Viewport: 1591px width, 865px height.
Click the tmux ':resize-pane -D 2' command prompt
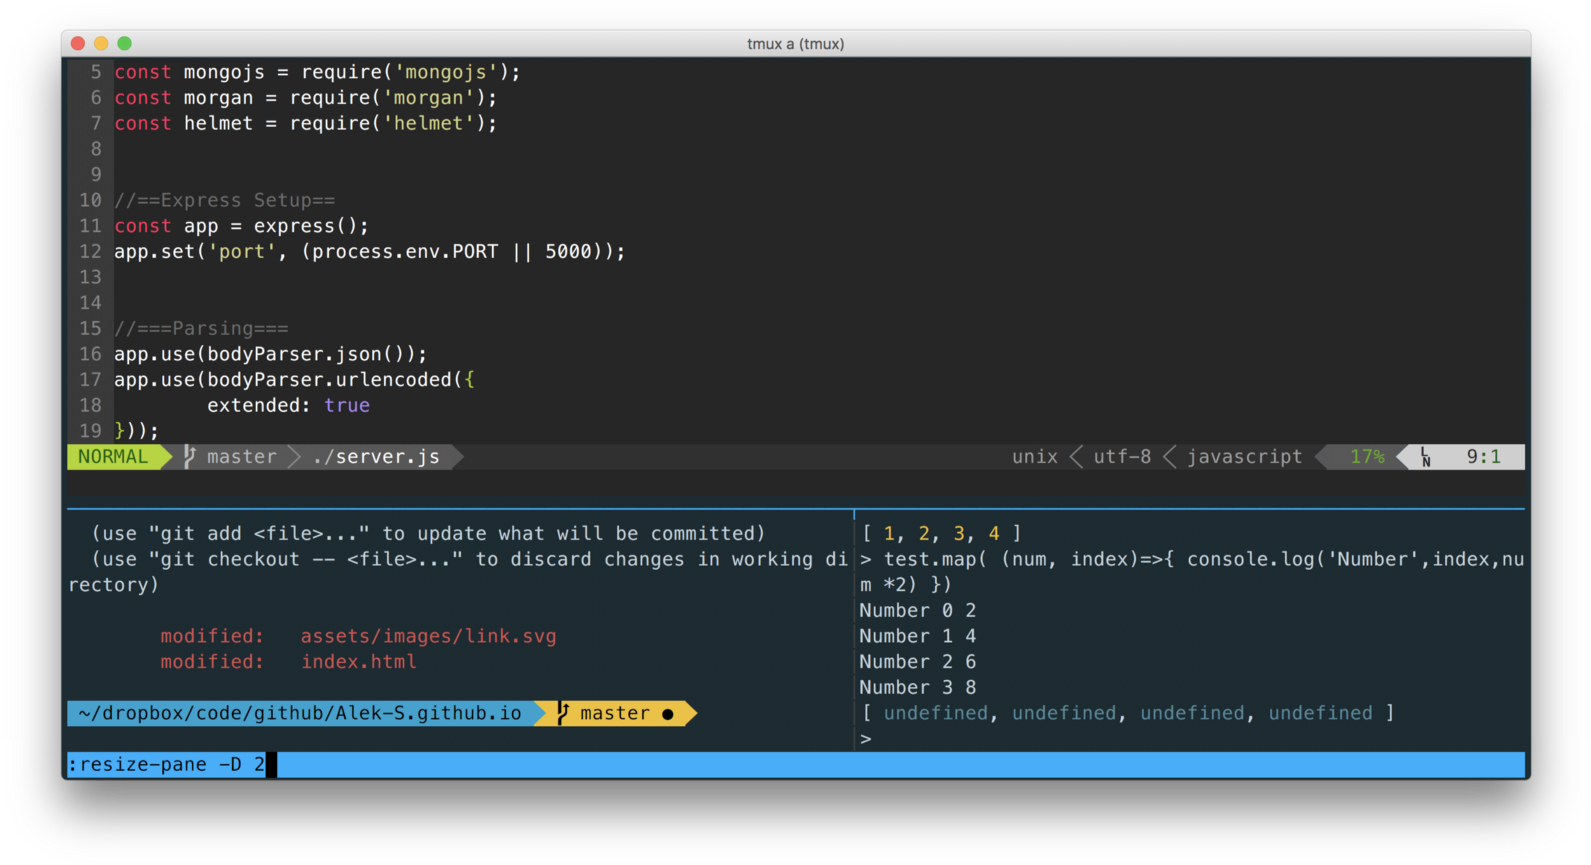click(166, 765)
